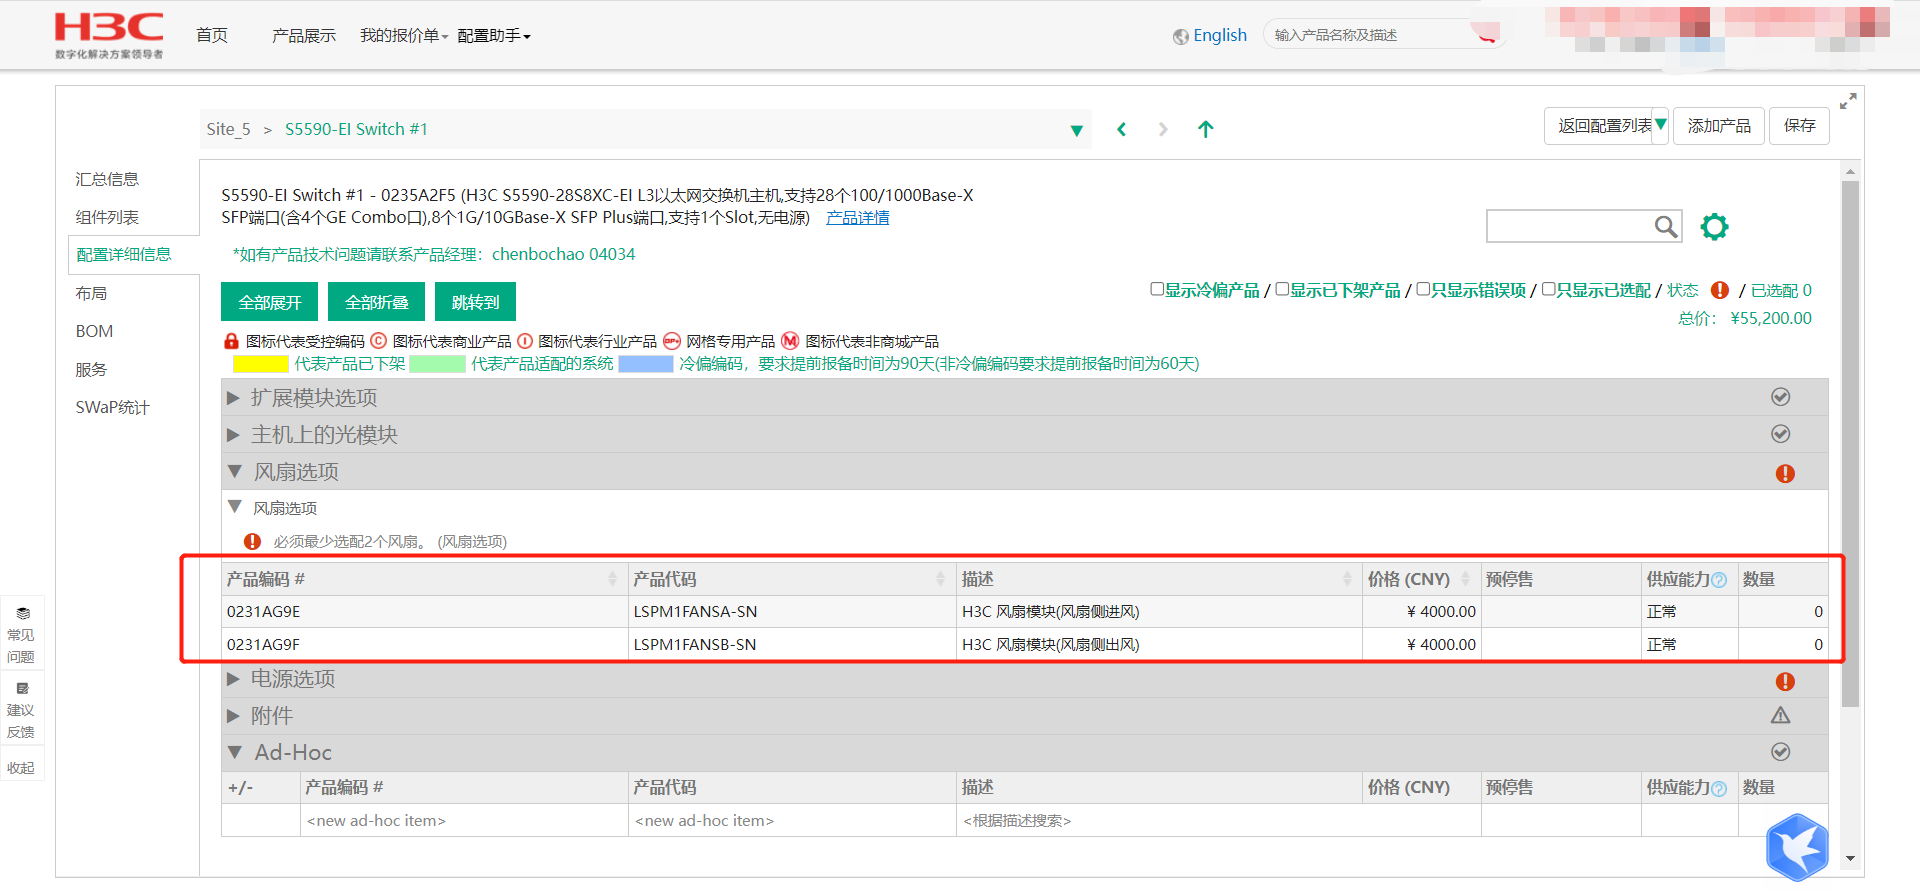This screenshot has width=1920, height=892.
Task: Expand the 扩展模块选项 section
Action: (x=233, y=398)
